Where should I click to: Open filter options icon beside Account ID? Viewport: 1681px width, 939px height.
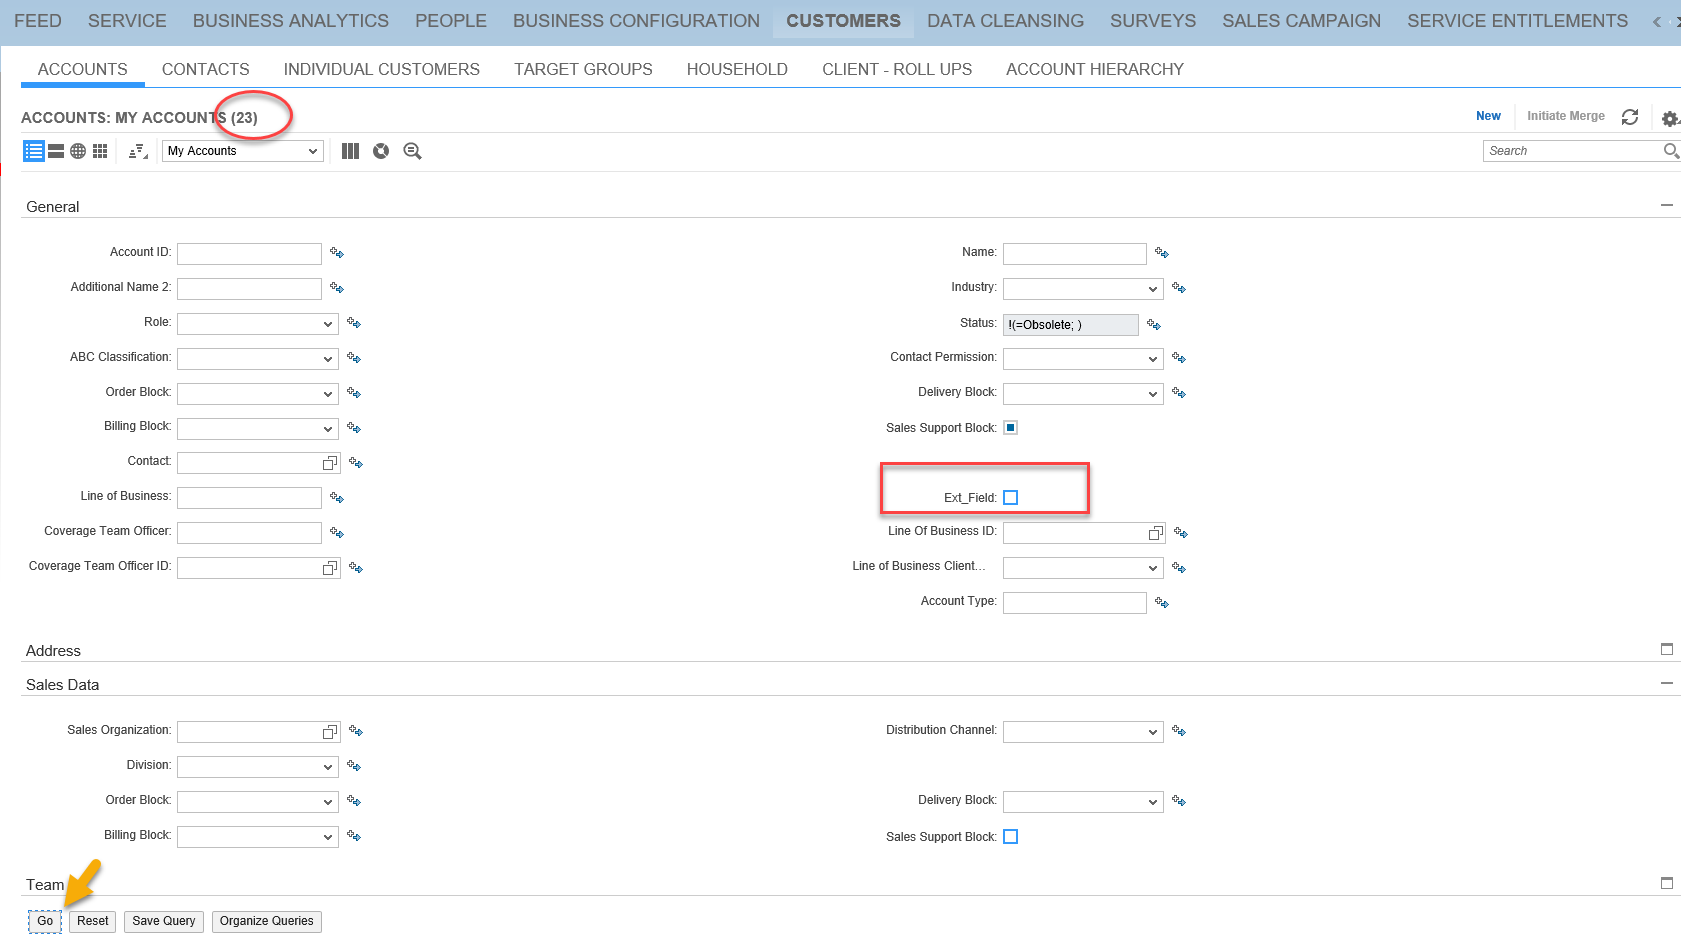click(x=337, y=253)
